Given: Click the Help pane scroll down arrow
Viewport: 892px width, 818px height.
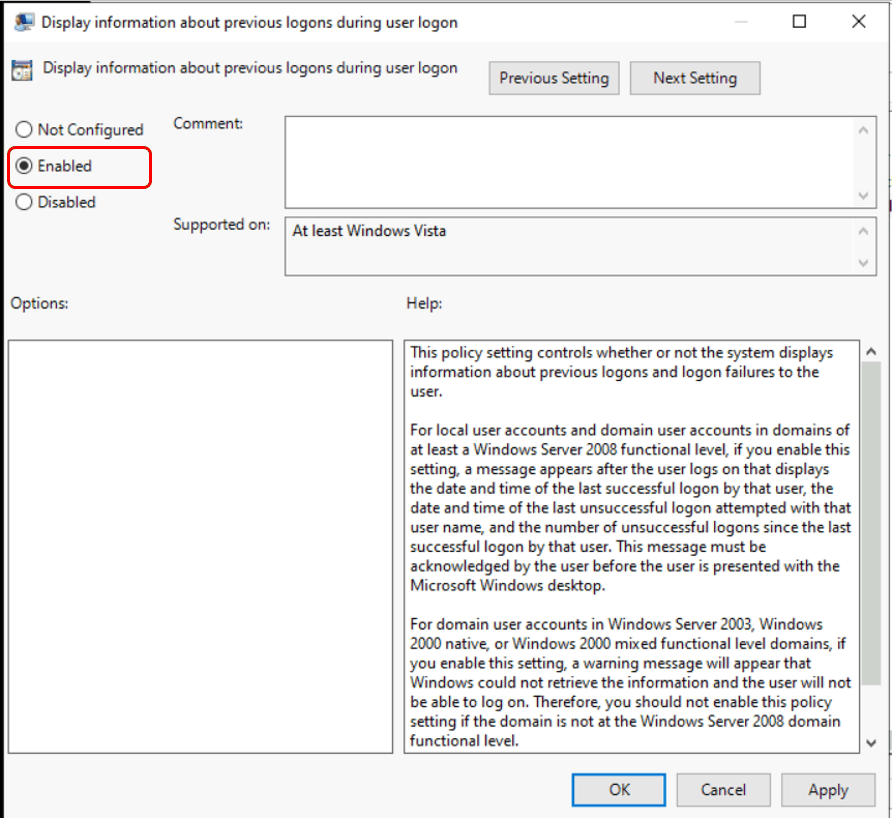Looking at the screenshot, I should tap(871, 742).
